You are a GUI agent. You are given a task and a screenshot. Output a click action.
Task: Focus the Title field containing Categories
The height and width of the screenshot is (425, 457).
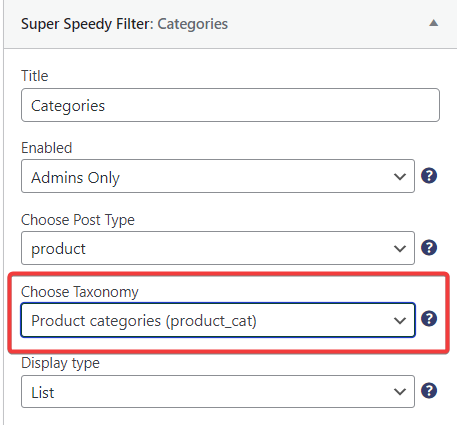230,105
